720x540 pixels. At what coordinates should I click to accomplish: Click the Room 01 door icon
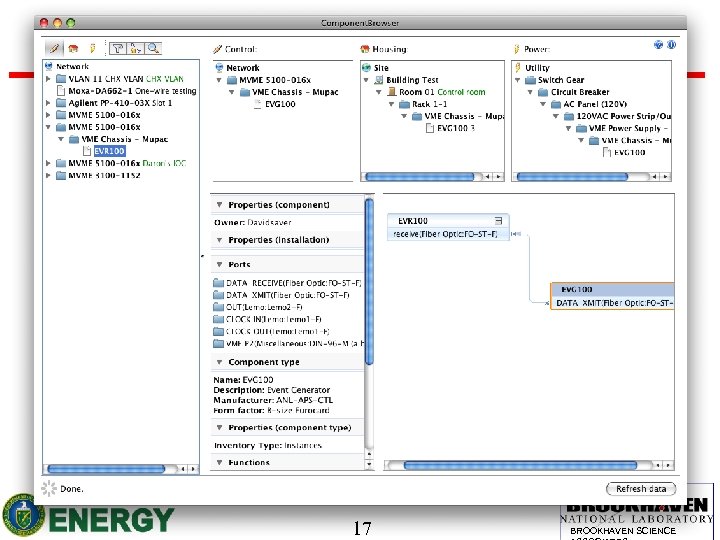coord(392,92)
